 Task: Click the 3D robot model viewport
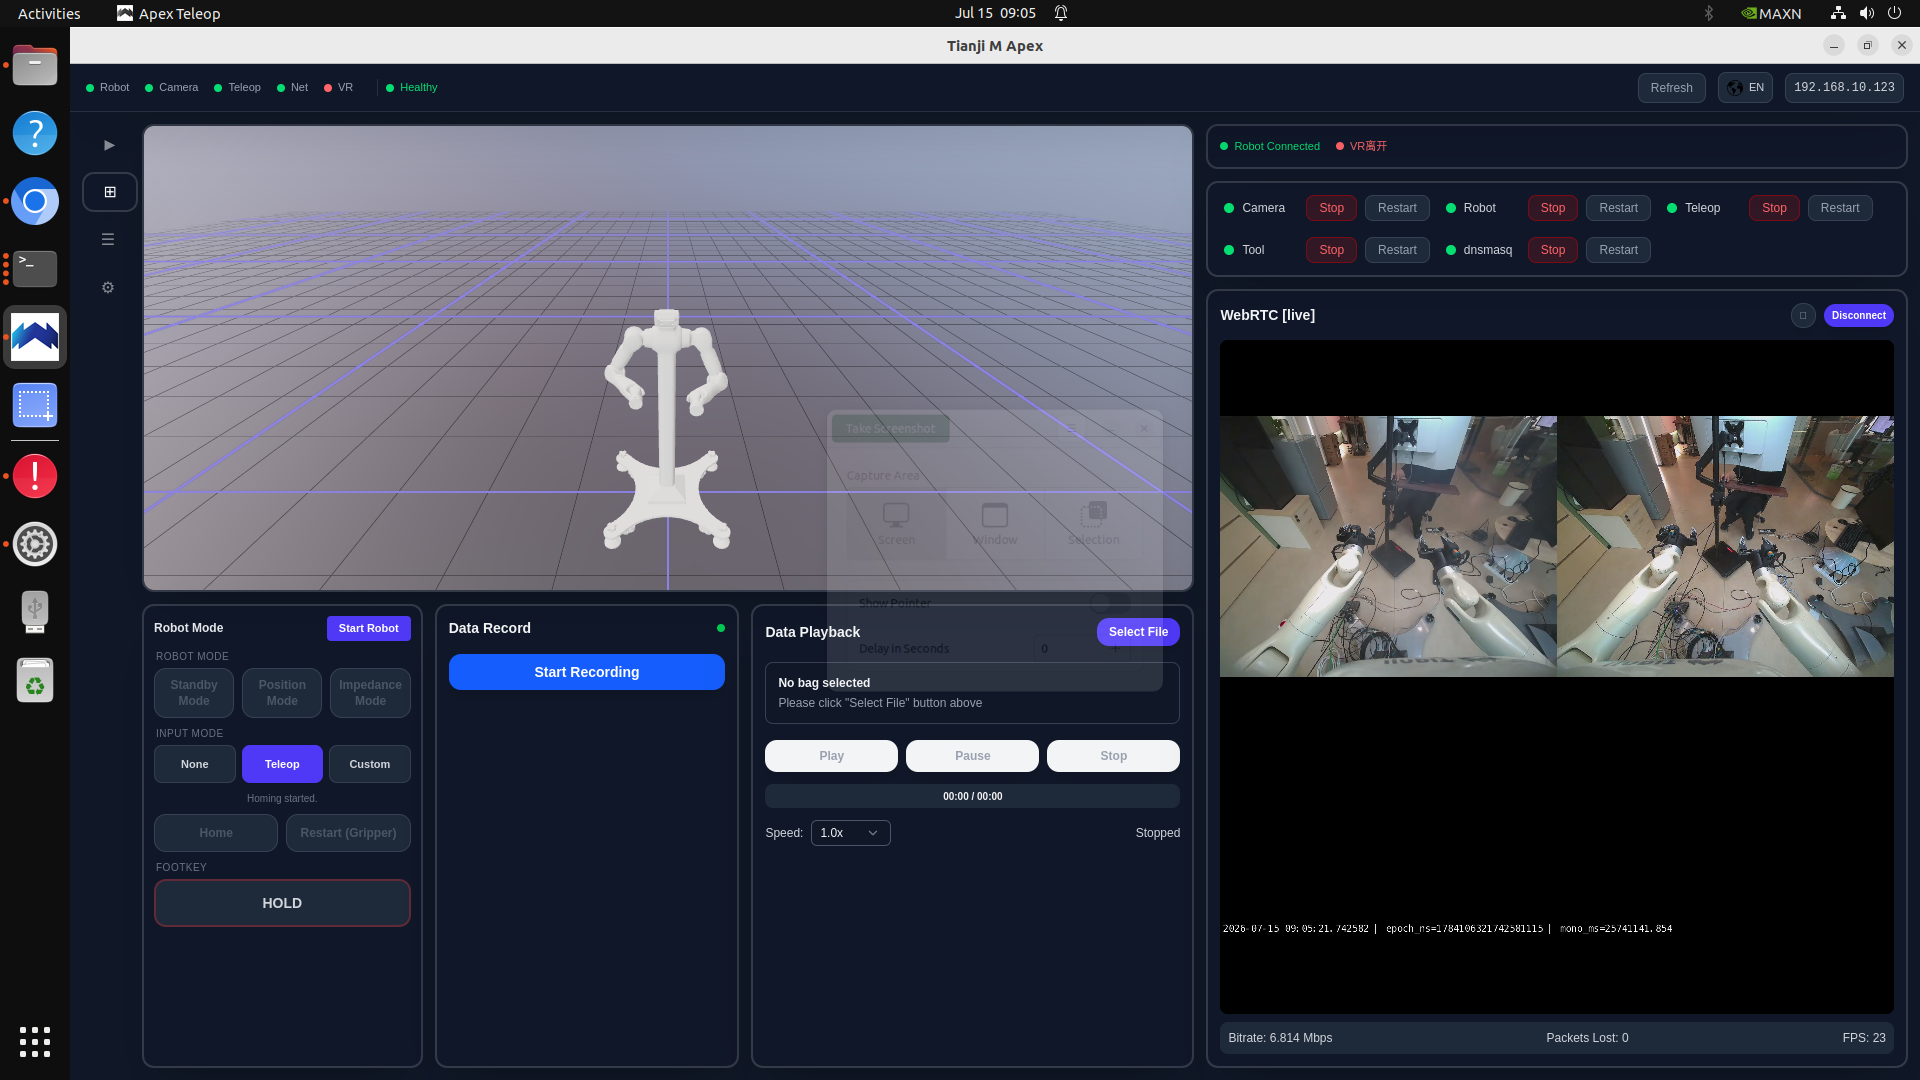(x=667, y=358)
